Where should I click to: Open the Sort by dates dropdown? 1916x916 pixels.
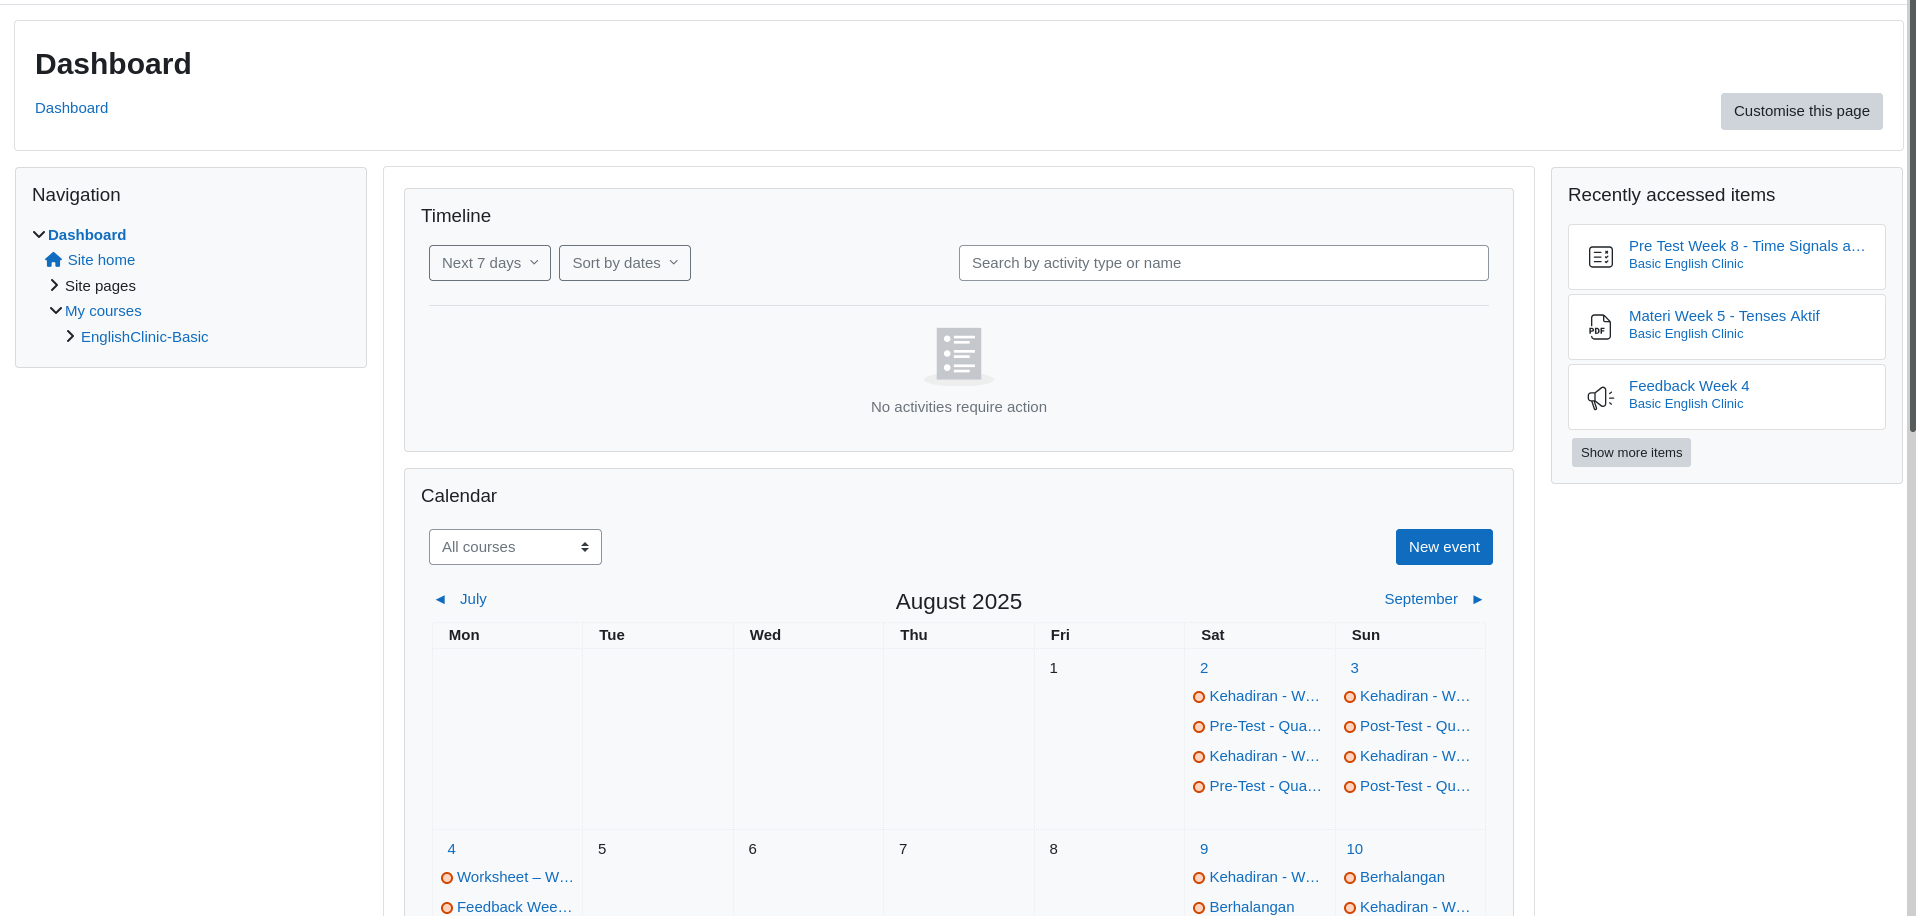625,263
